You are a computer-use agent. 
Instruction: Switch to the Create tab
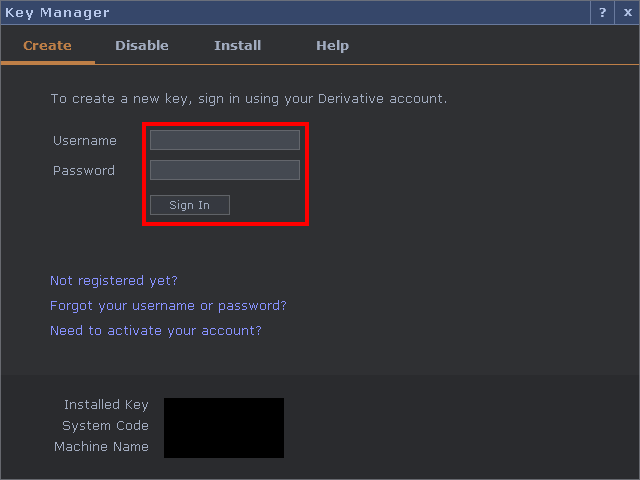47,46
